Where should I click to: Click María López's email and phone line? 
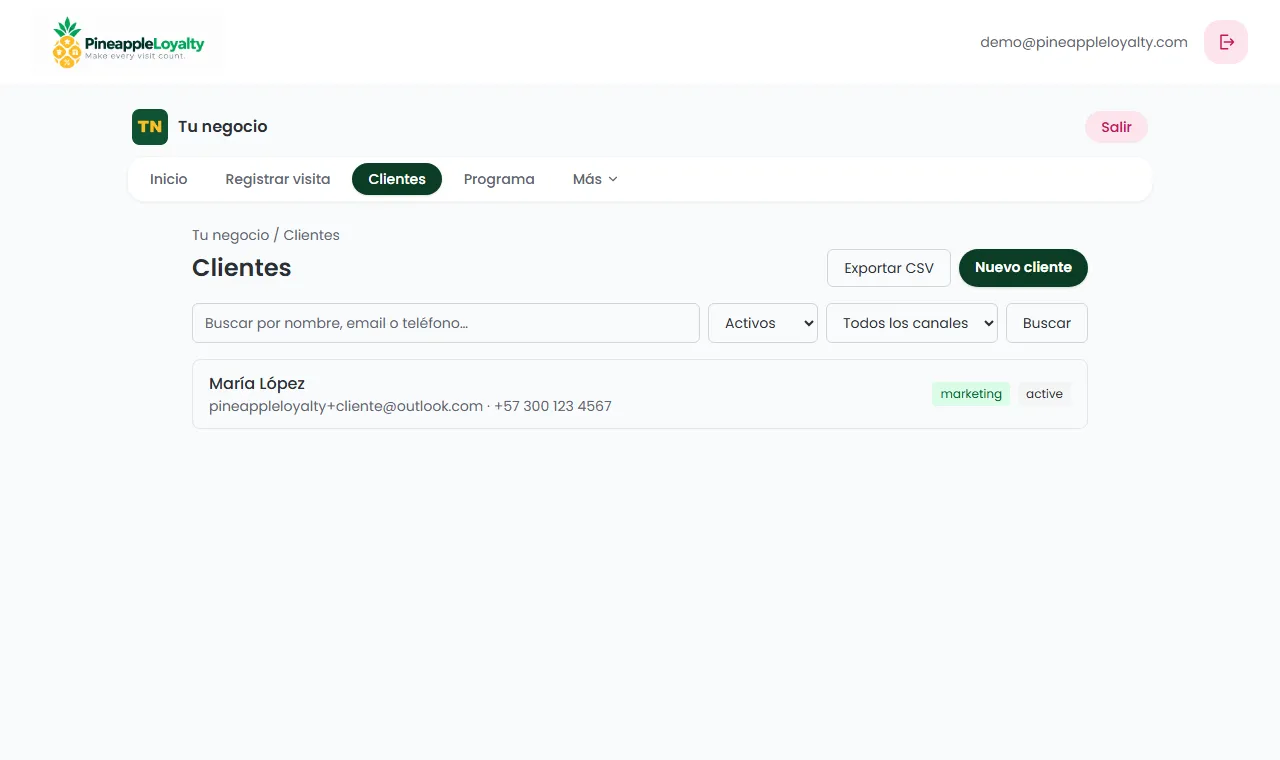point(410,406)
